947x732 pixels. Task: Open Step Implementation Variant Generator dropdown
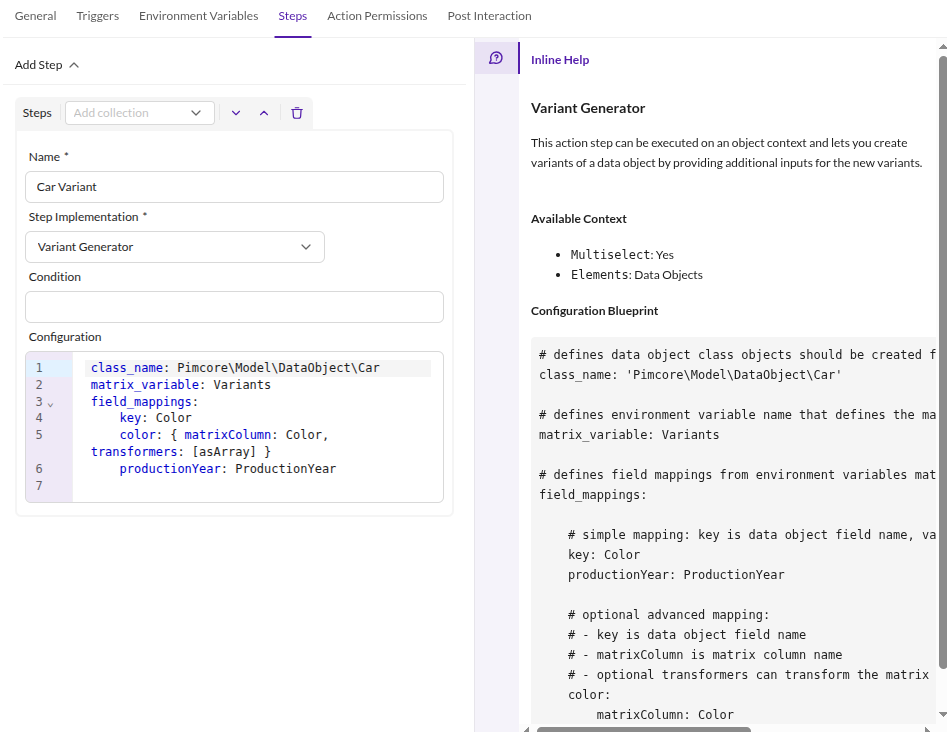175,247
